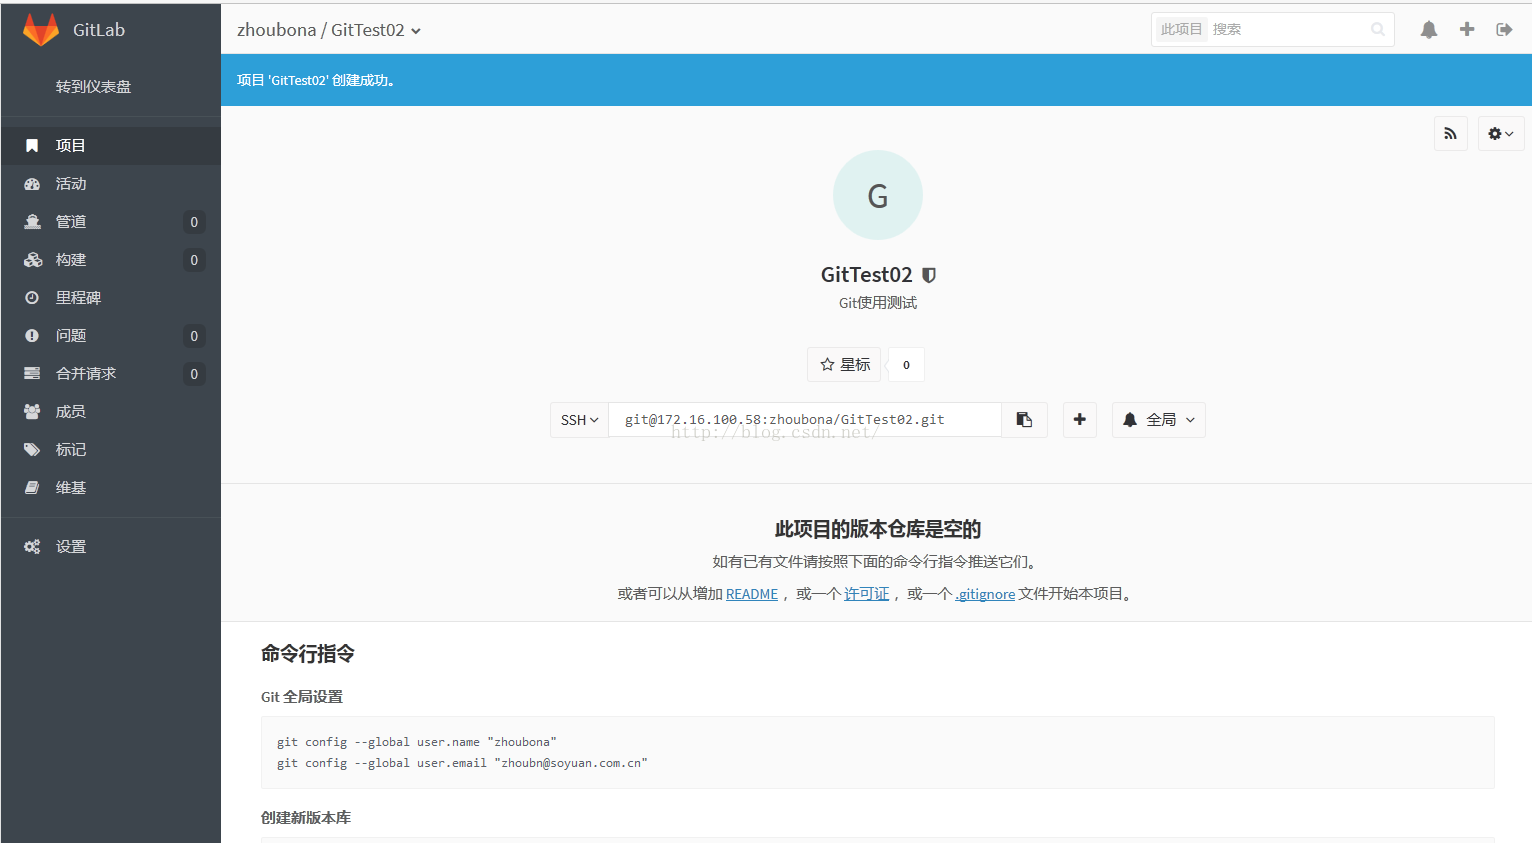Screen dimensions: 1532x843
Task: Open the 标记 sidebar menu item
Action: coord(110,450)
